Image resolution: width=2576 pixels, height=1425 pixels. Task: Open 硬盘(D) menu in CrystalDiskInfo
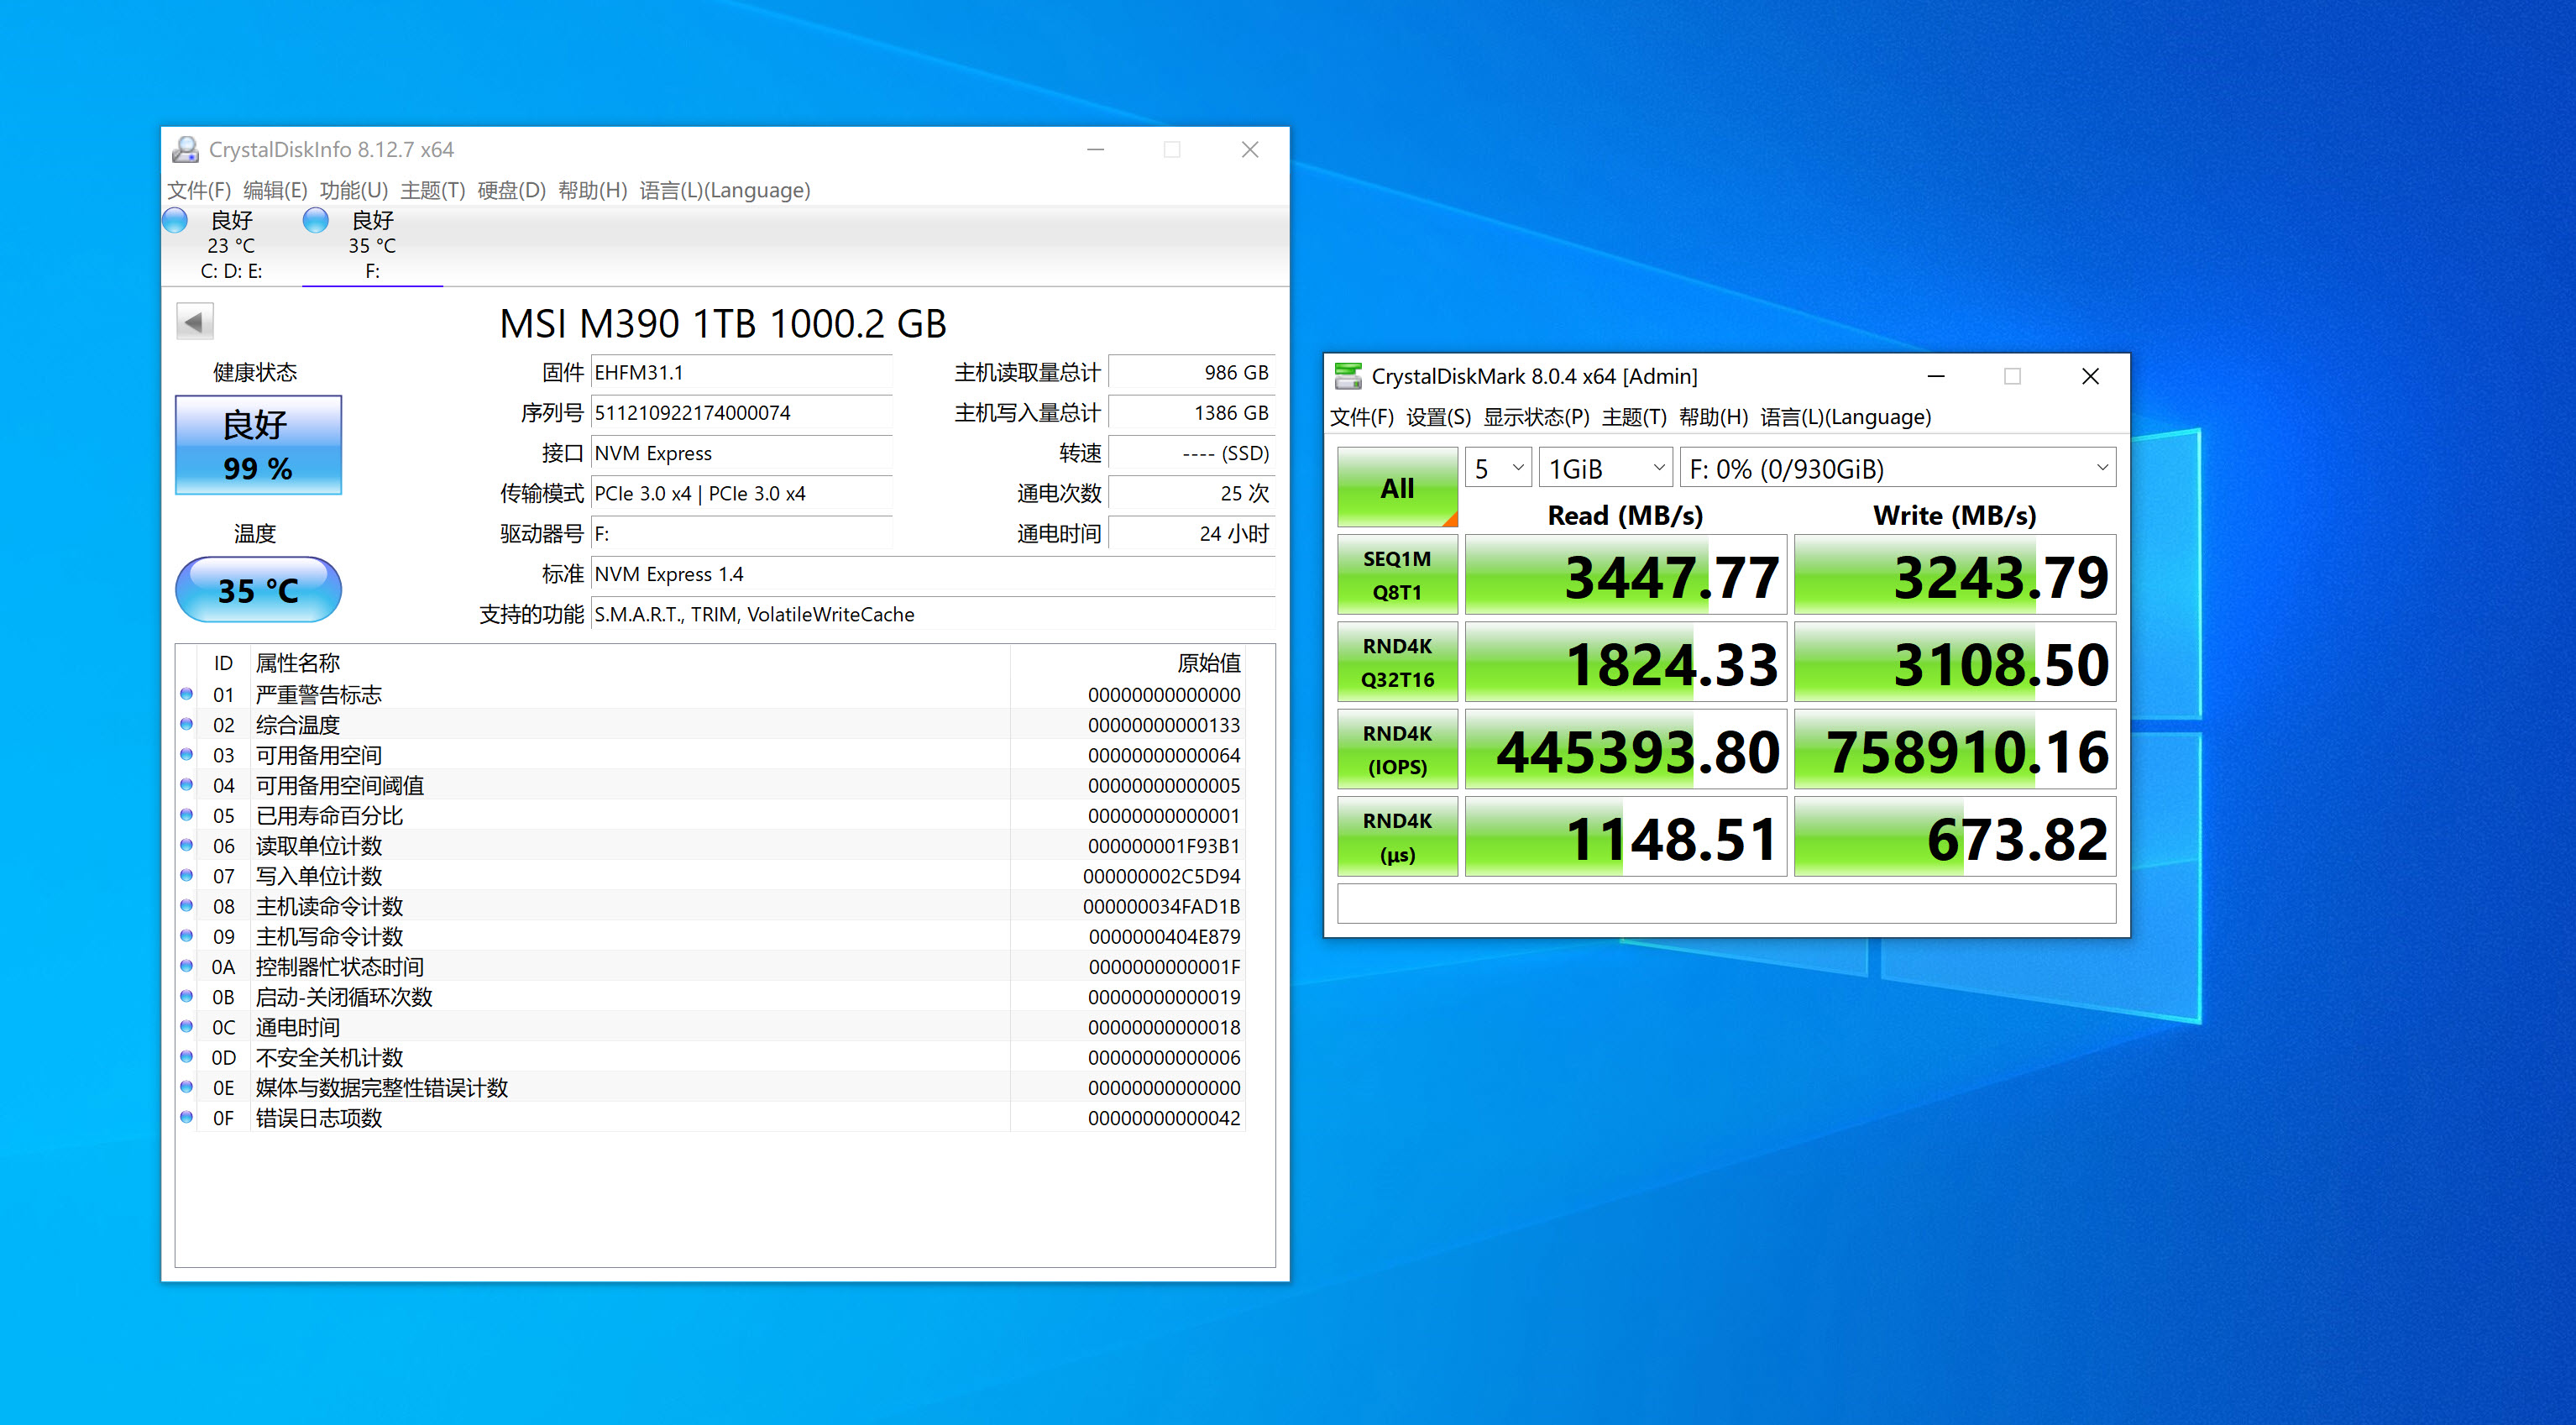point(511,190)
